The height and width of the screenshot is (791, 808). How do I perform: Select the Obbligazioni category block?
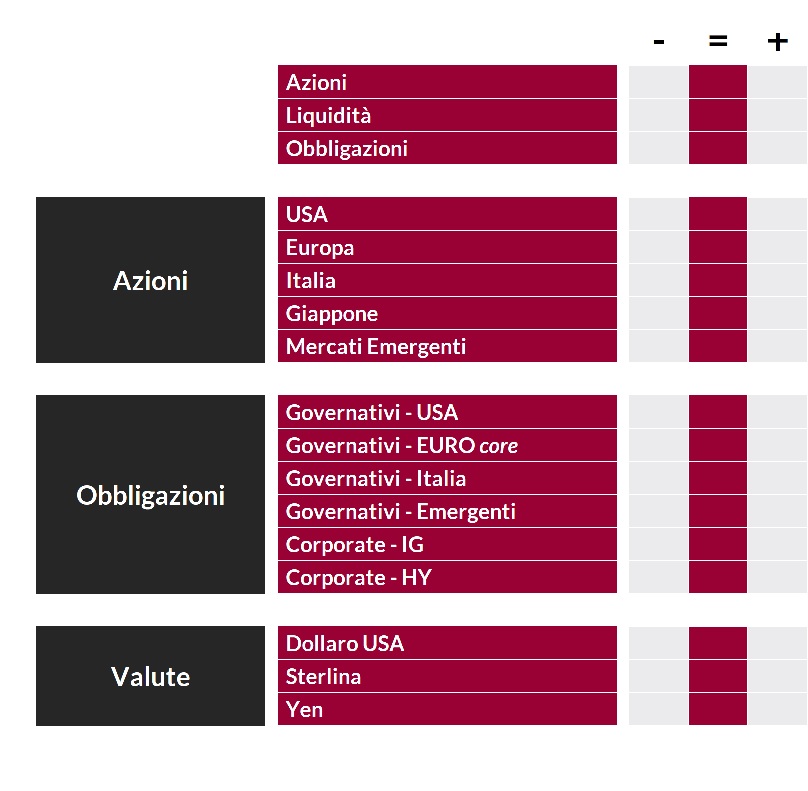150,495
